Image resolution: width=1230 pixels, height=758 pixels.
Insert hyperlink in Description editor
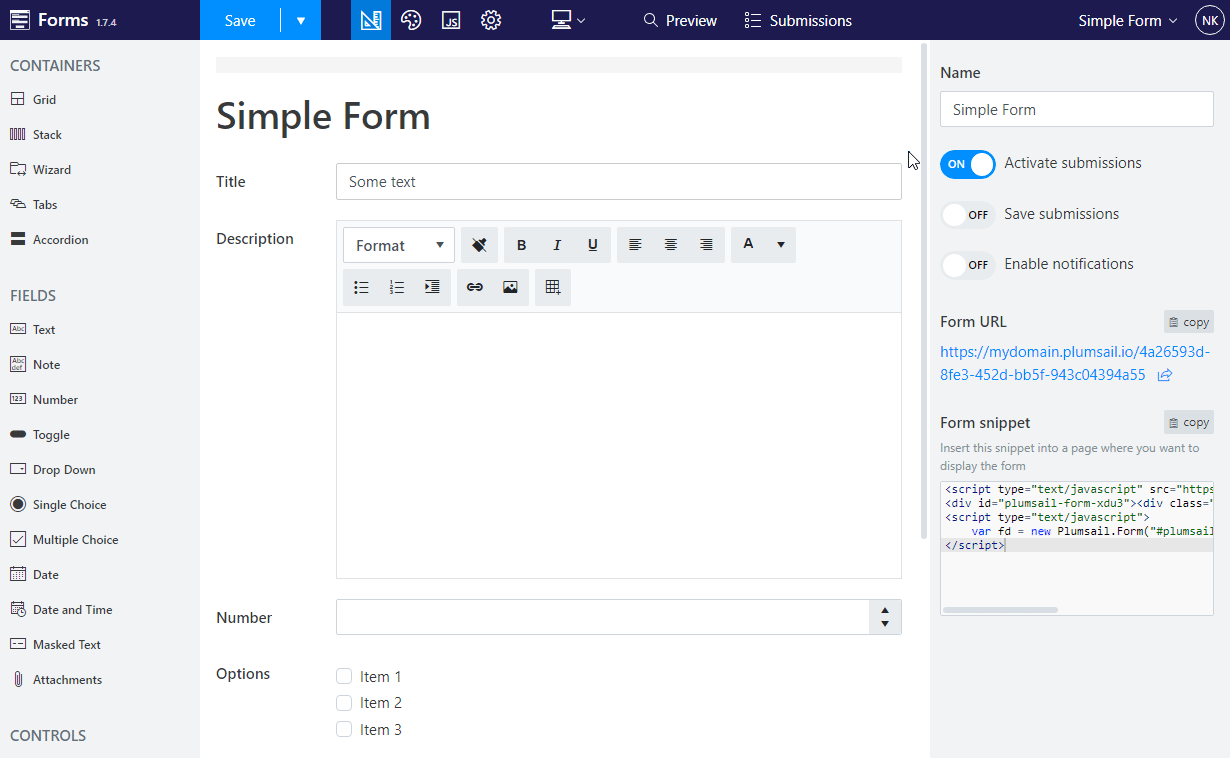475,287
